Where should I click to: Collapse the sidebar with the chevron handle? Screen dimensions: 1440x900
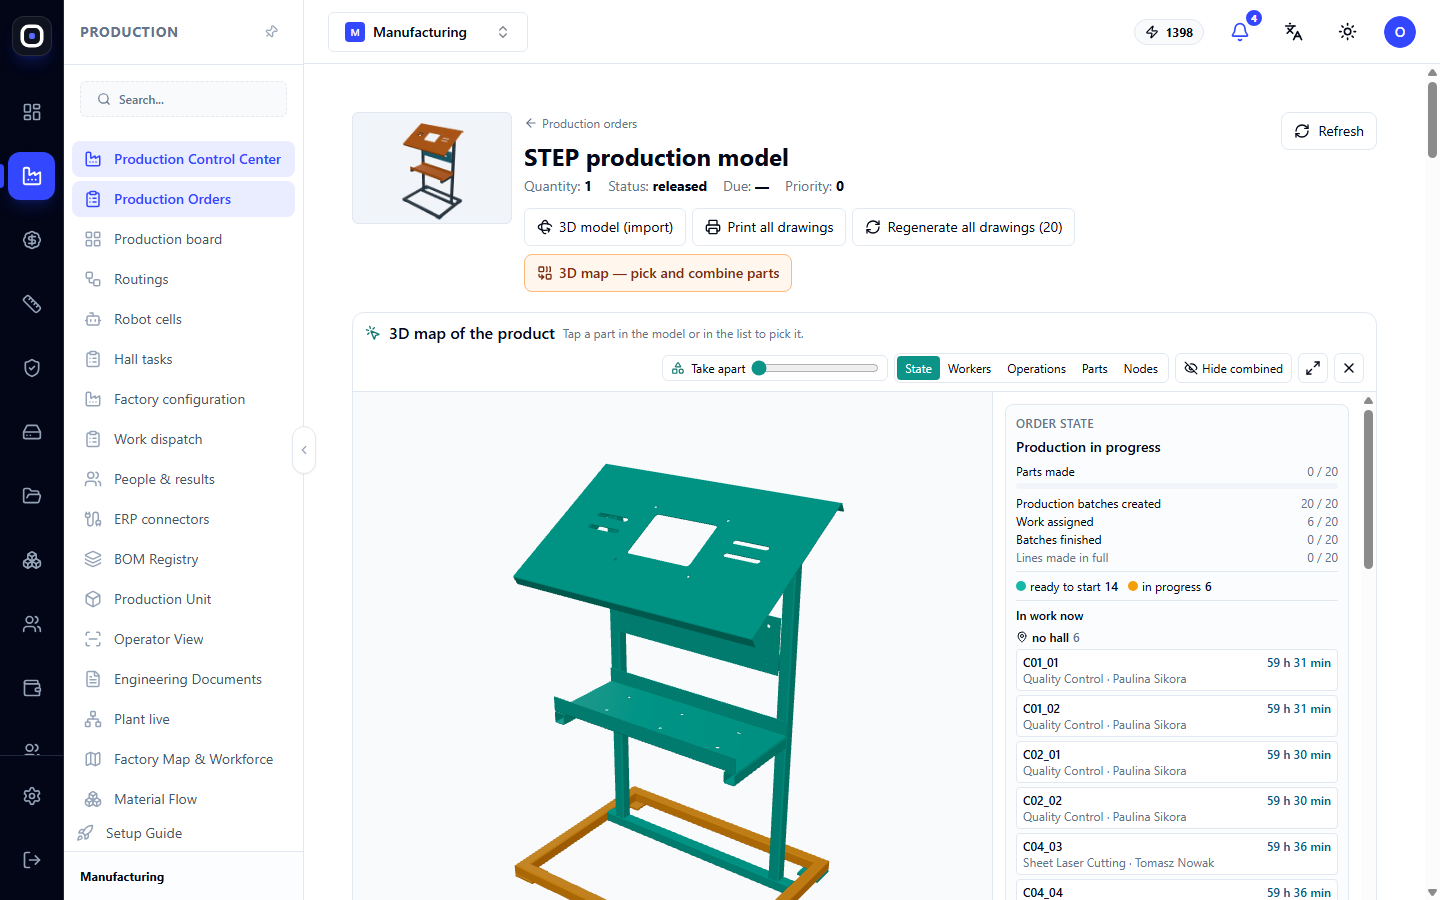304,450
